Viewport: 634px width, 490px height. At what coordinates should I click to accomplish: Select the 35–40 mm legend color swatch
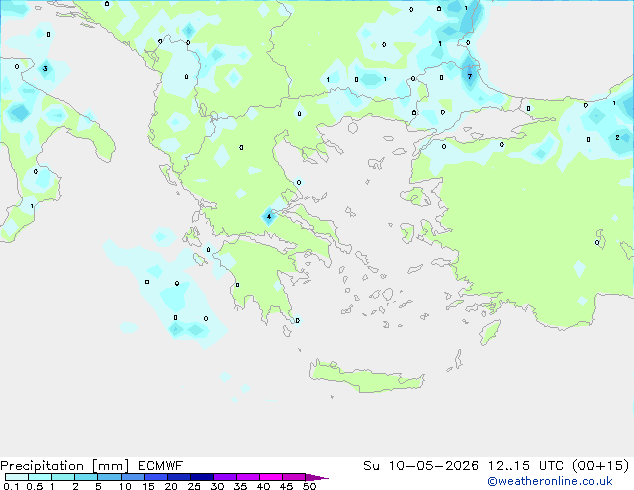tap(248, 477)
